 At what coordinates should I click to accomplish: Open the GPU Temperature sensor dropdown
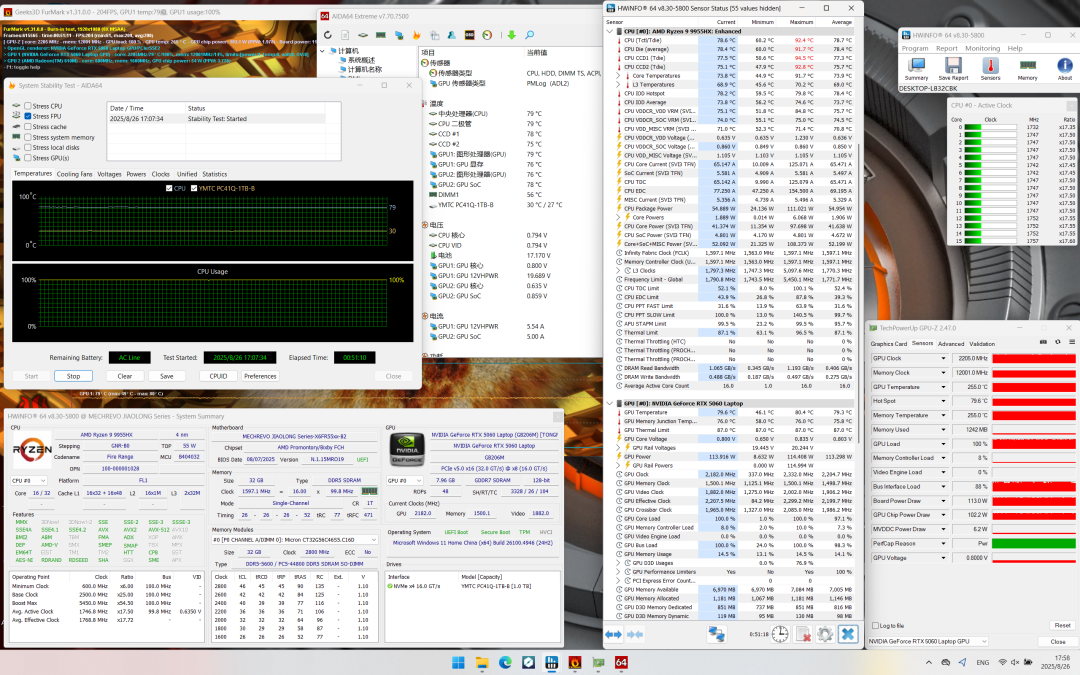(943, 387)
